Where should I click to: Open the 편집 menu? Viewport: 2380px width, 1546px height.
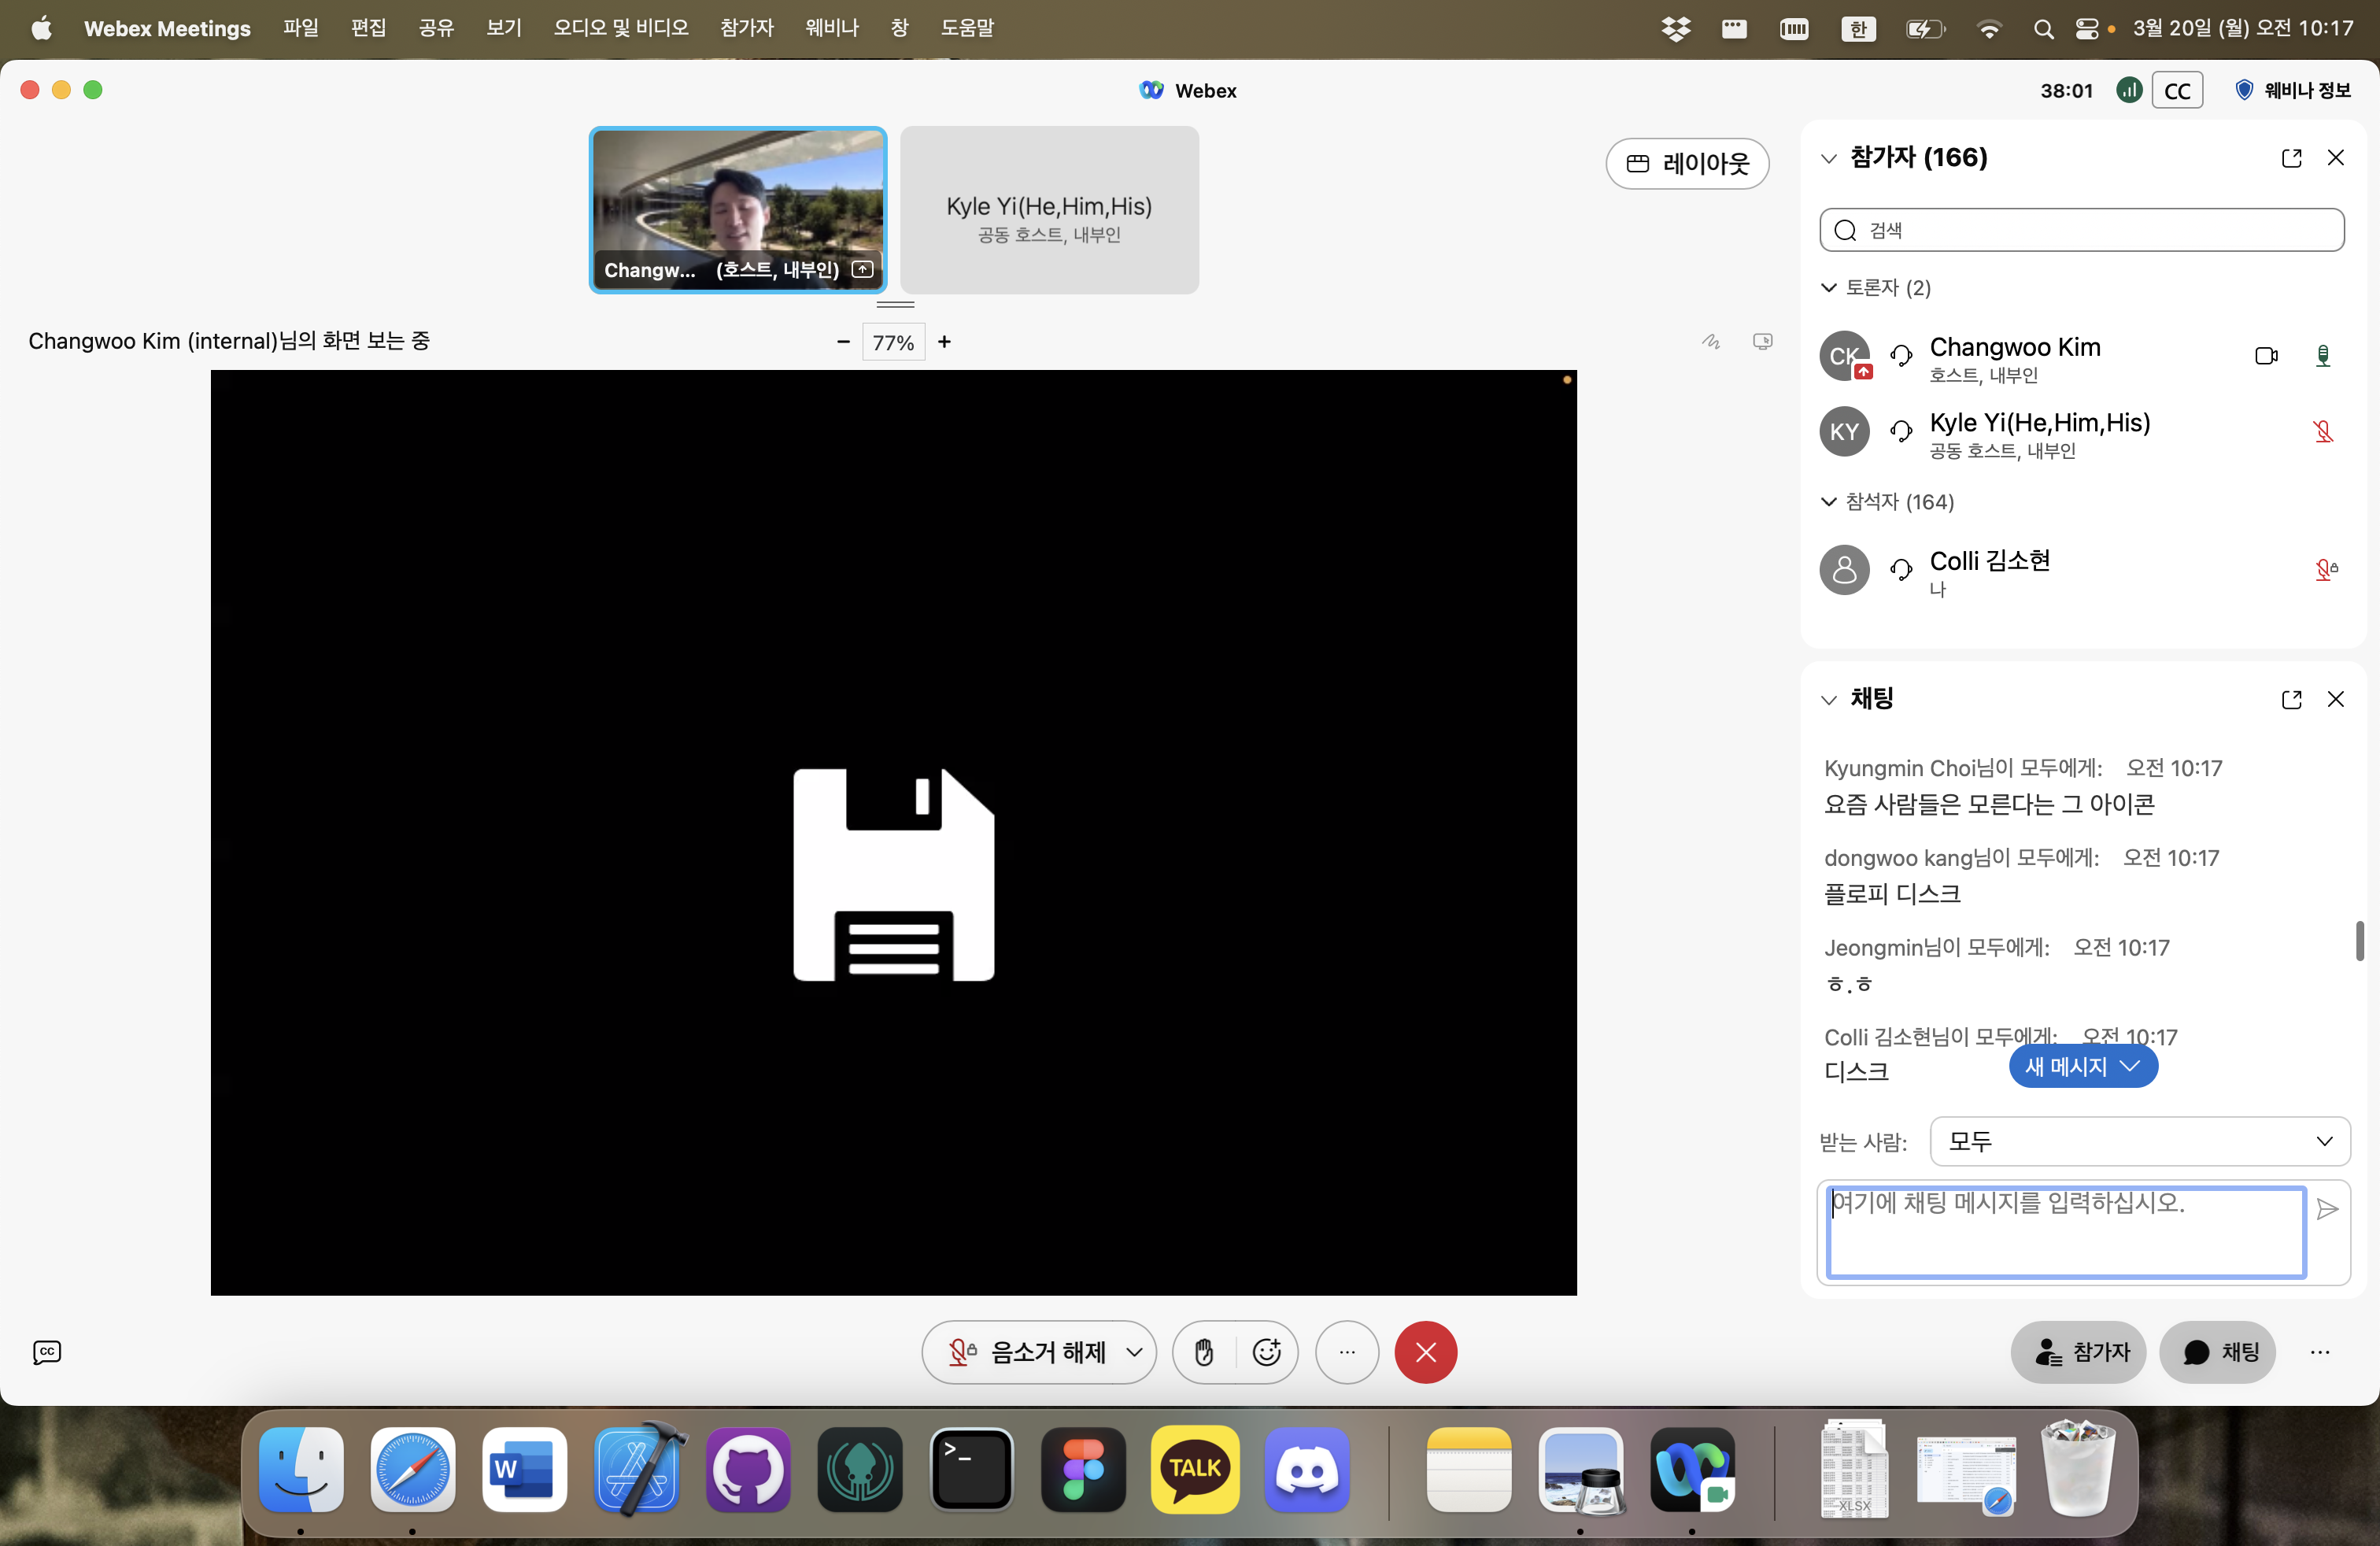368,28
